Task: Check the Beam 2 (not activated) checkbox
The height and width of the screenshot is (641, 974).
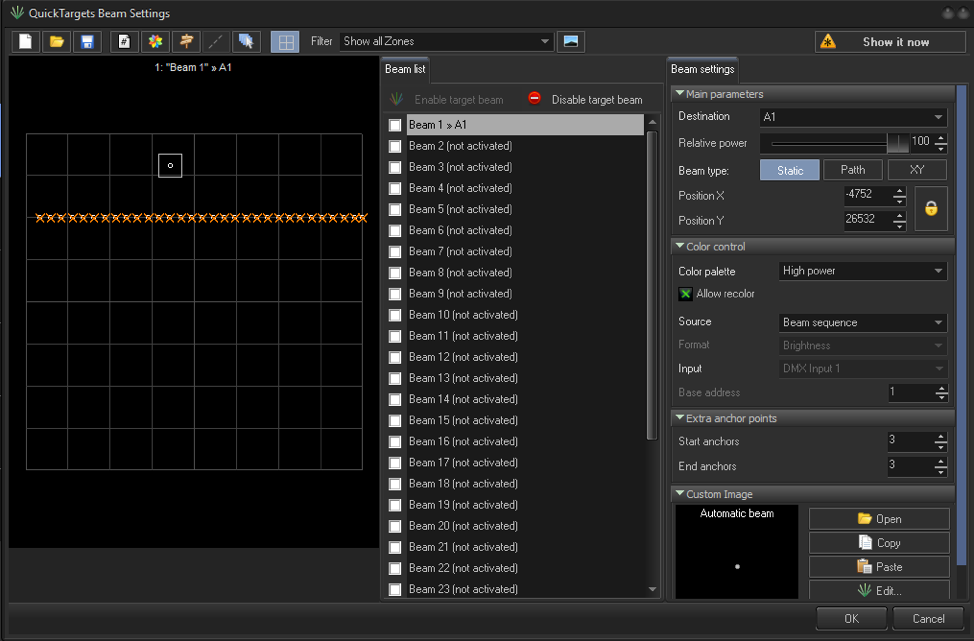Action: pyautogui.click(x=396, y=146)
